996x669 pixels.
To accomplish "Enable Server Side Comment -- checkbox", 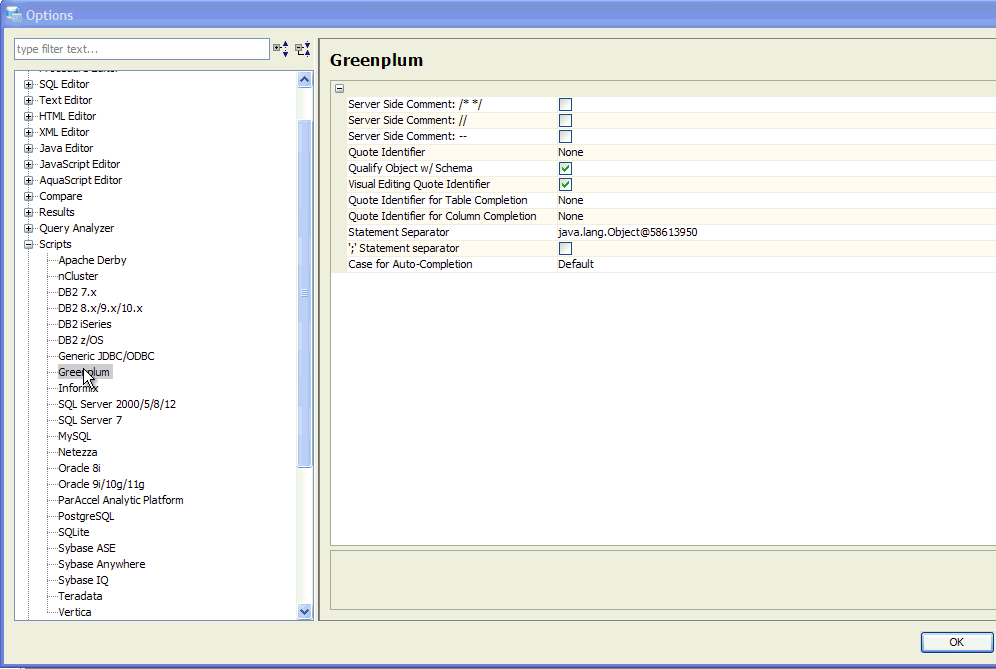I will coord(565,136).
